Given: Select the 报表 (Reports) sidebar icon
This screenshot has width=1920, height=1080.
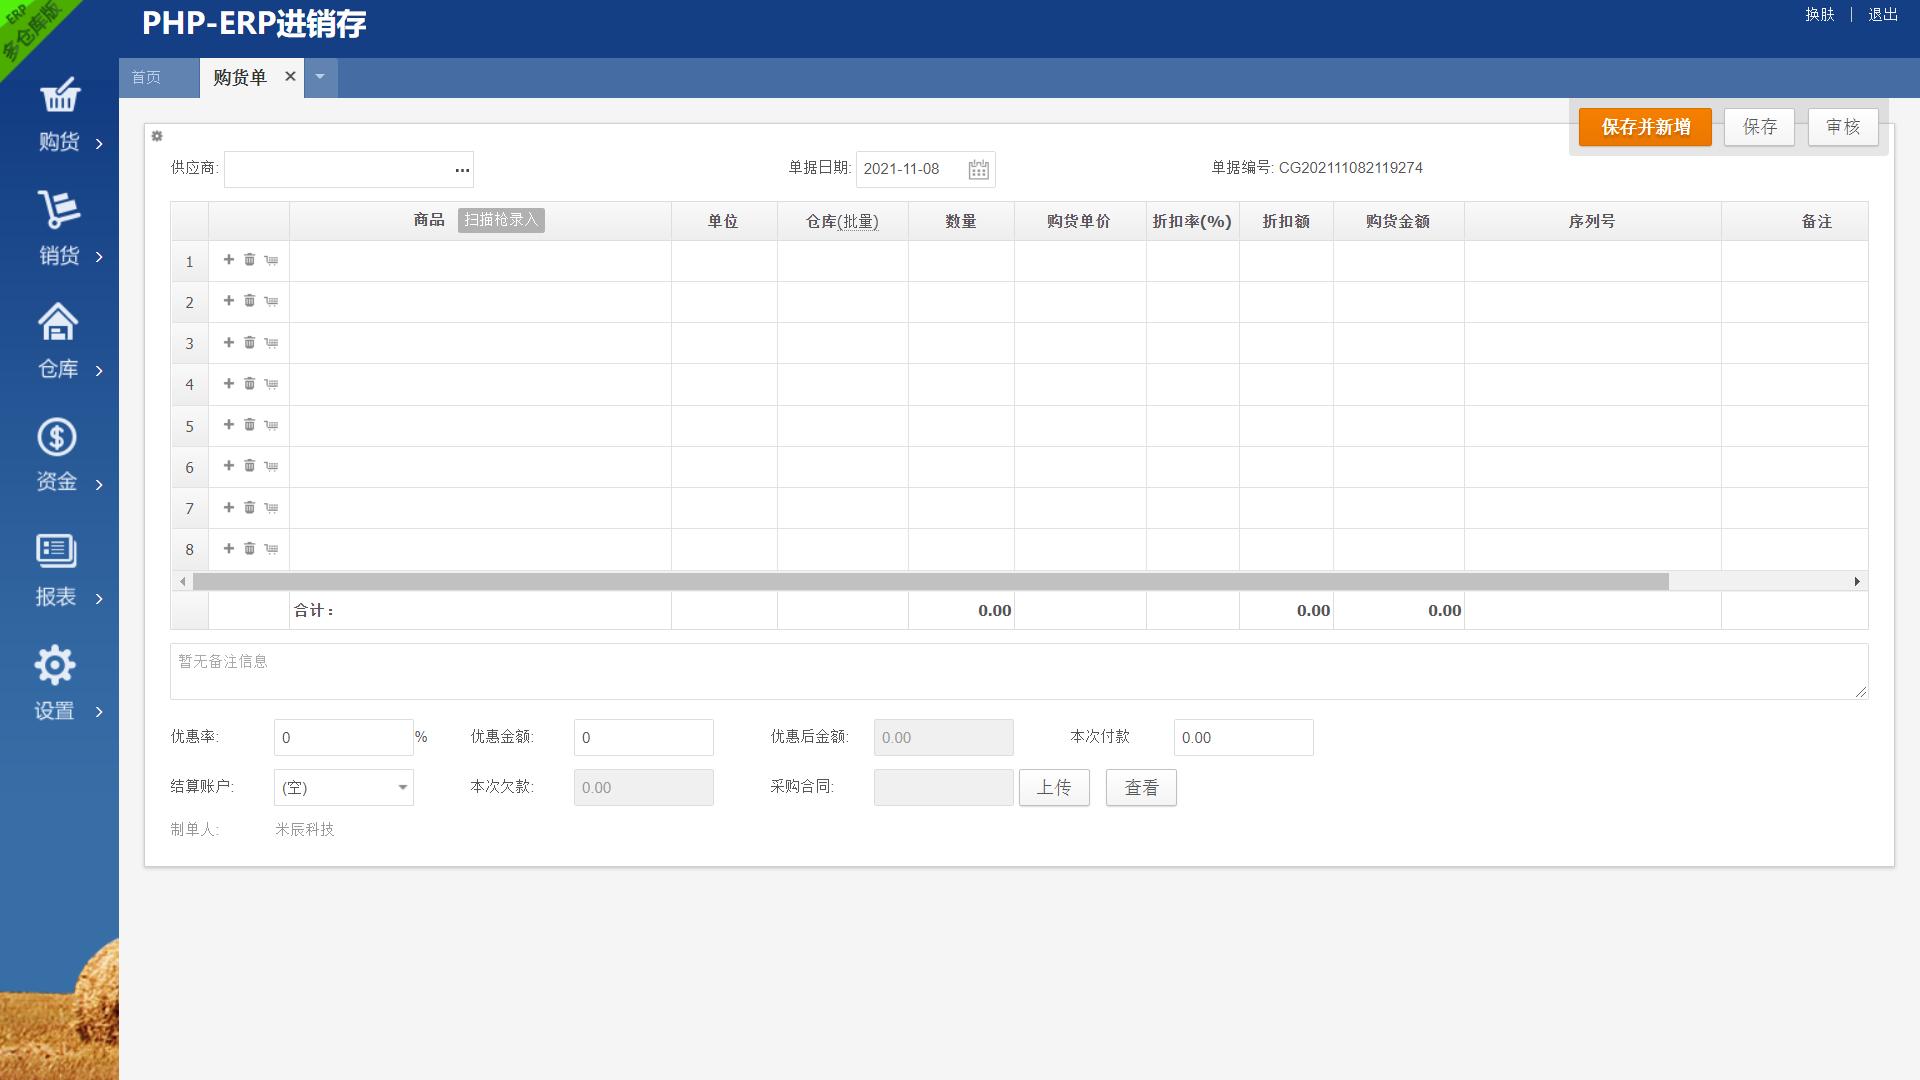Looking at the screenshot, I should pyautogui.click(x=55, y=549).
